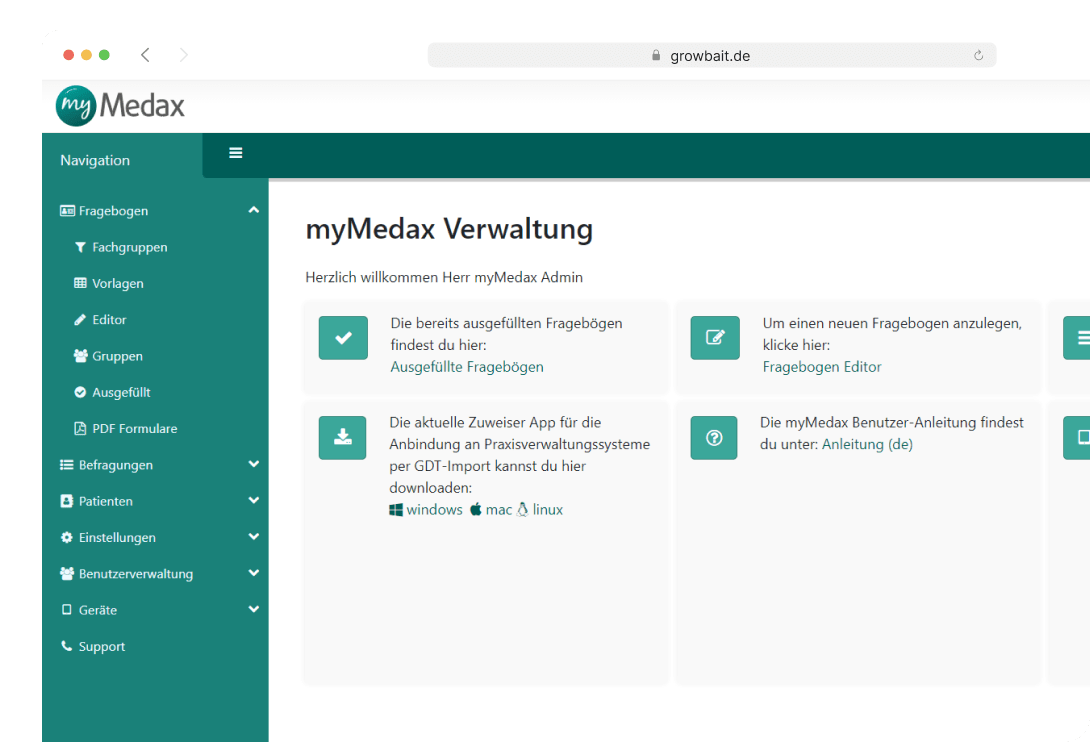Open Fachgruppen in the sidebar

[129, 248]
